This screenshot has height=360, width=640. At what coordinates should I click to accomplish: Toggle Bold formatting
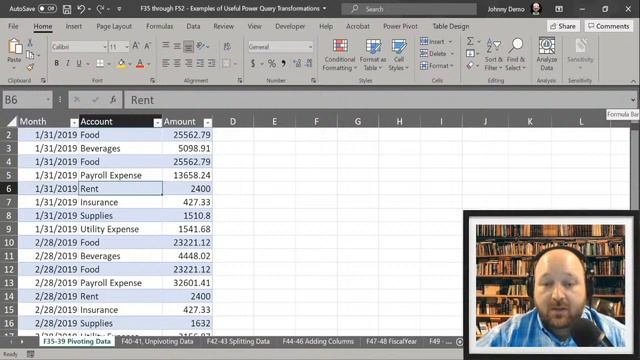click(x=56, y=63)
